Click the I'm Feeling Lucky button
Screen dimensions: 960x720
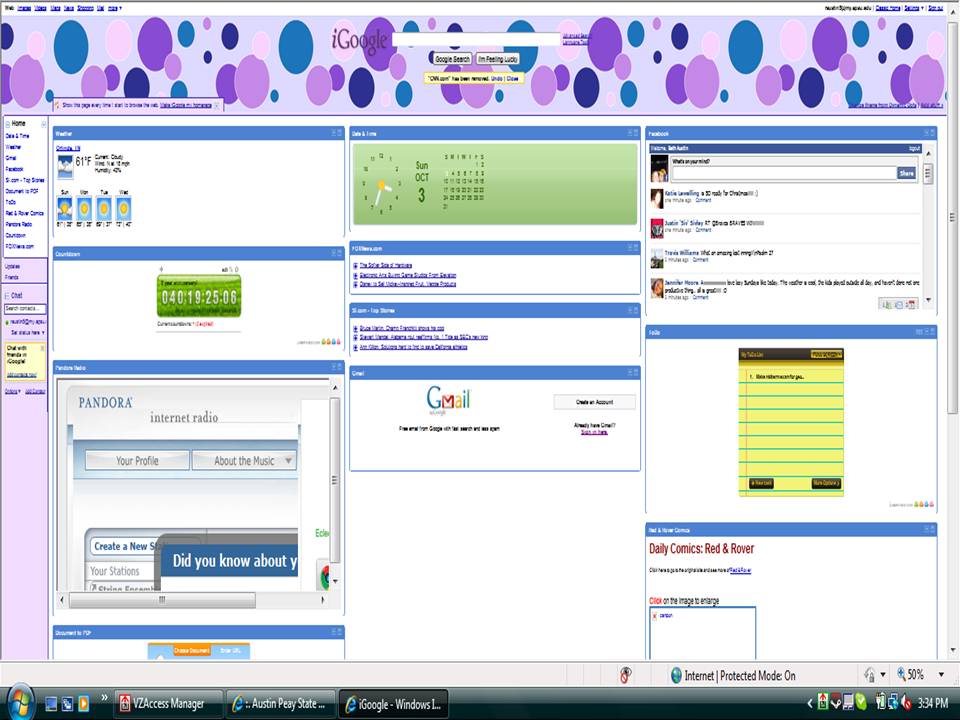[498, 59]
